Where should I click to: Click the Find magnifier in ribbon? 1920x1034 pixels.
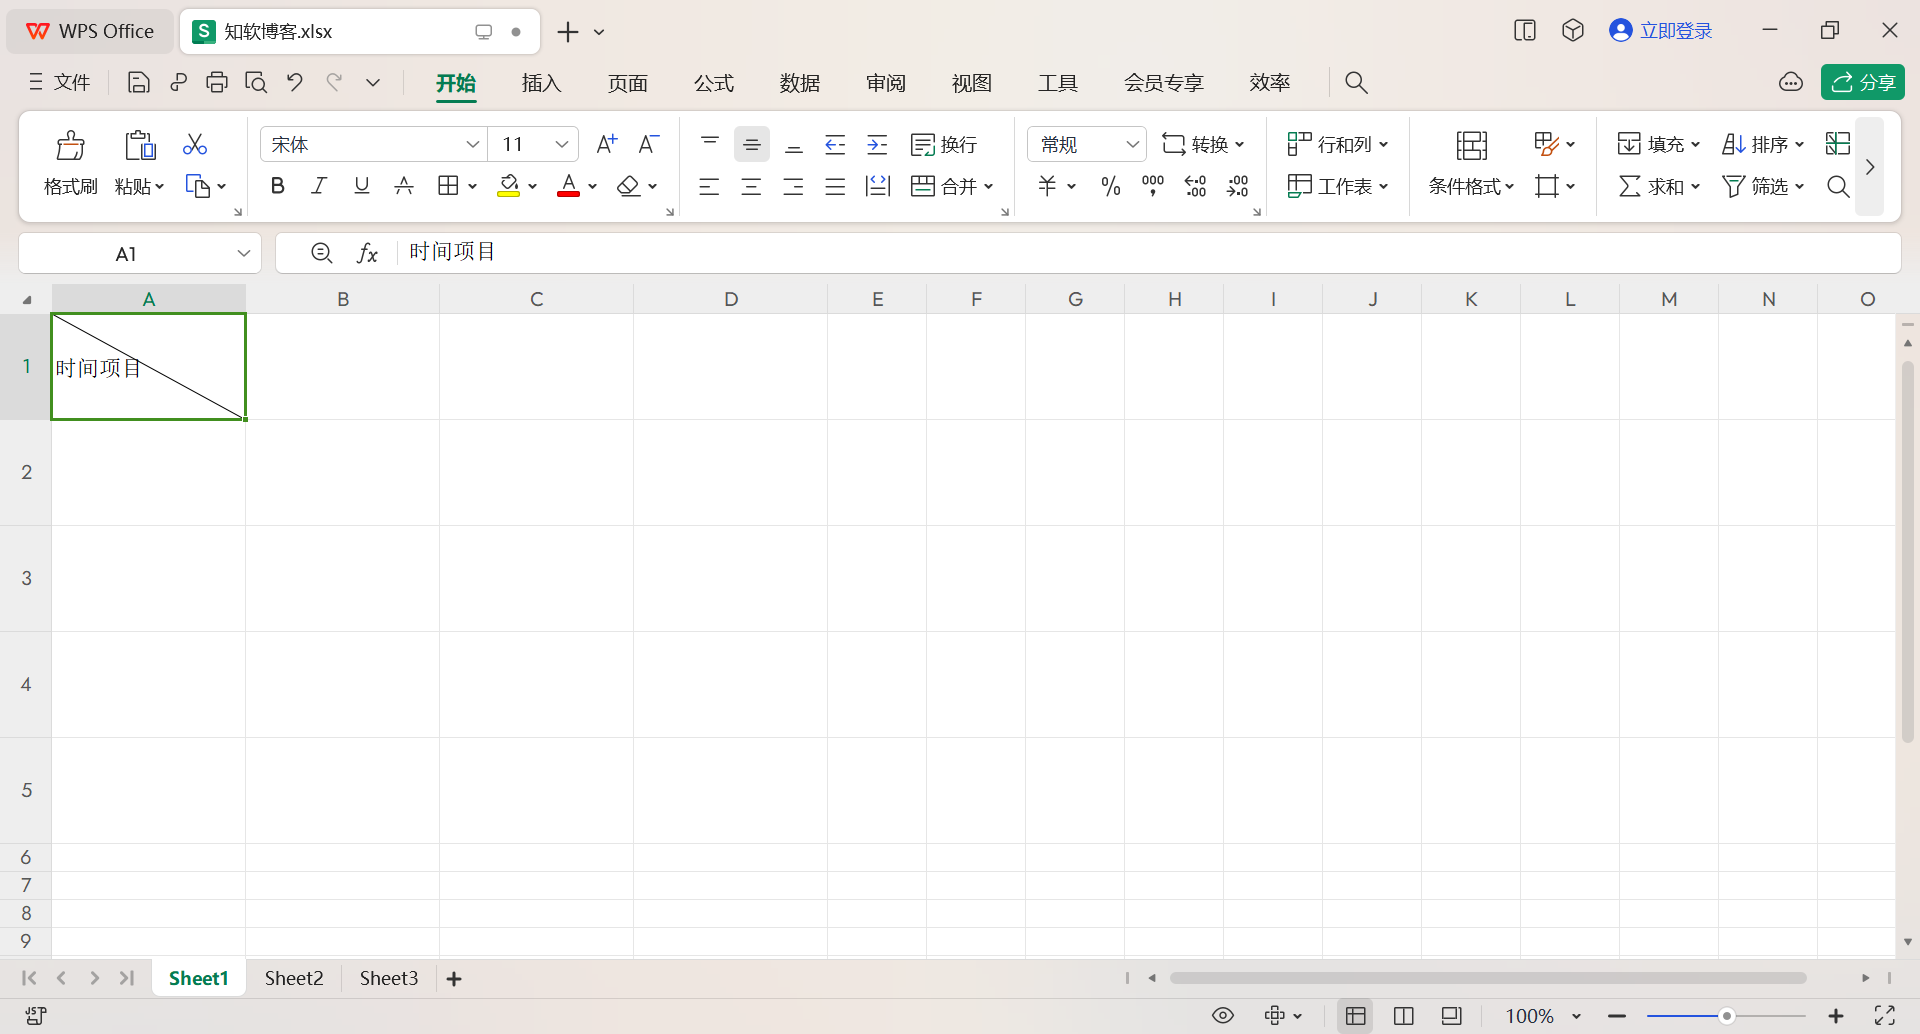point(1838,186)
